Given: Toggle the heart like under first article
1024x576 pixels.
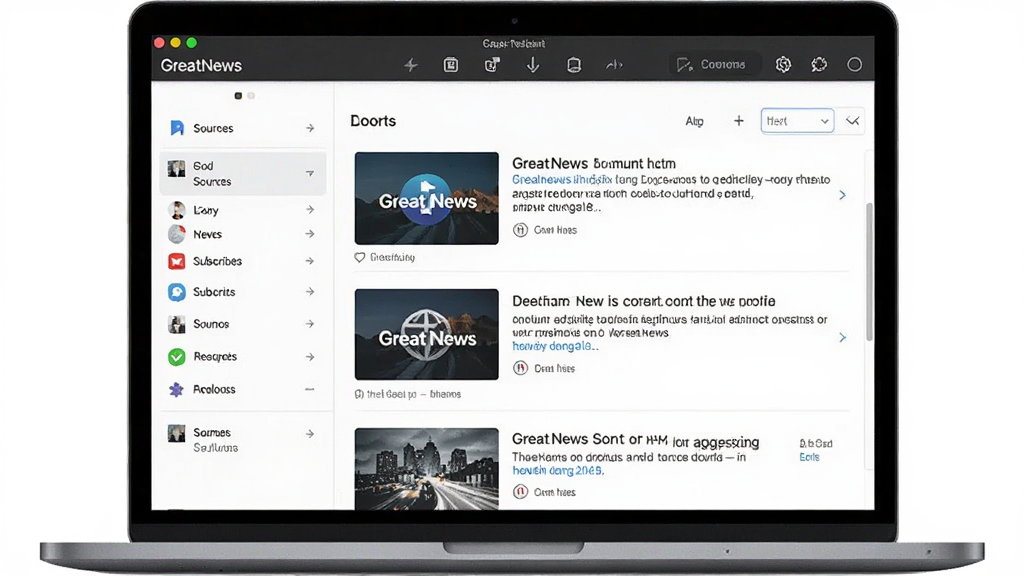Looking at the screenshot, I should point(360,257).
